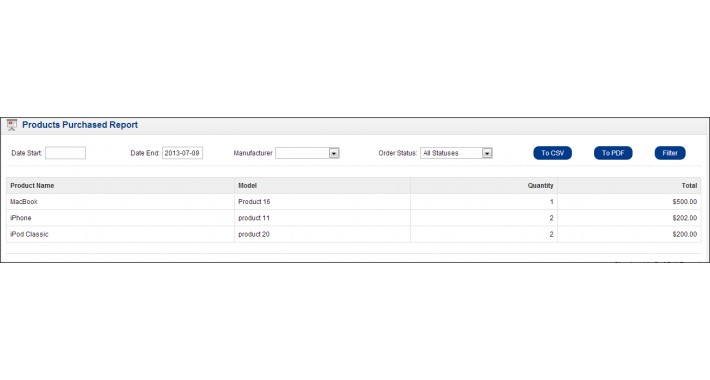Export the report with To CSV button
This screenshot has height=380, width=710.
[x=552, y=153]
